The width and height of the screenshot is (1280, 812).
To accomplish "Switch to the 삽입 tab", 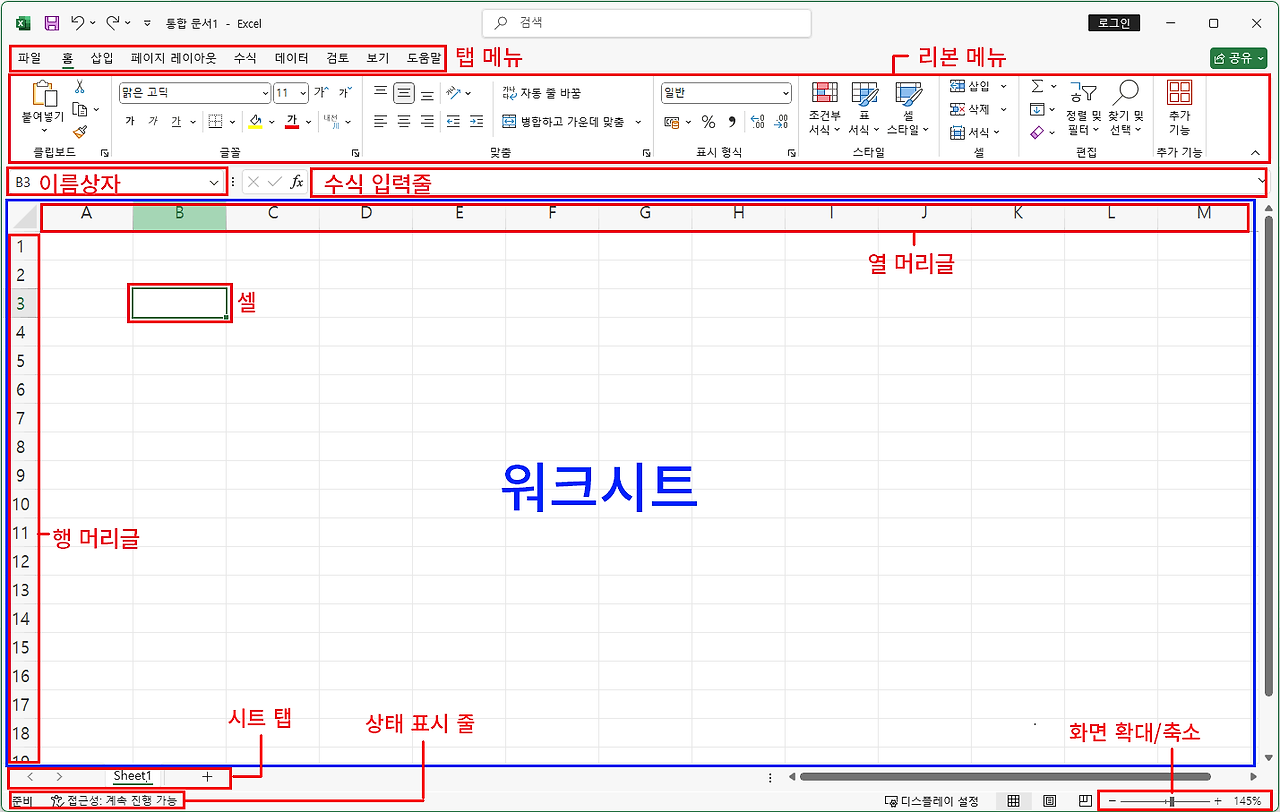I will point(102,58).
